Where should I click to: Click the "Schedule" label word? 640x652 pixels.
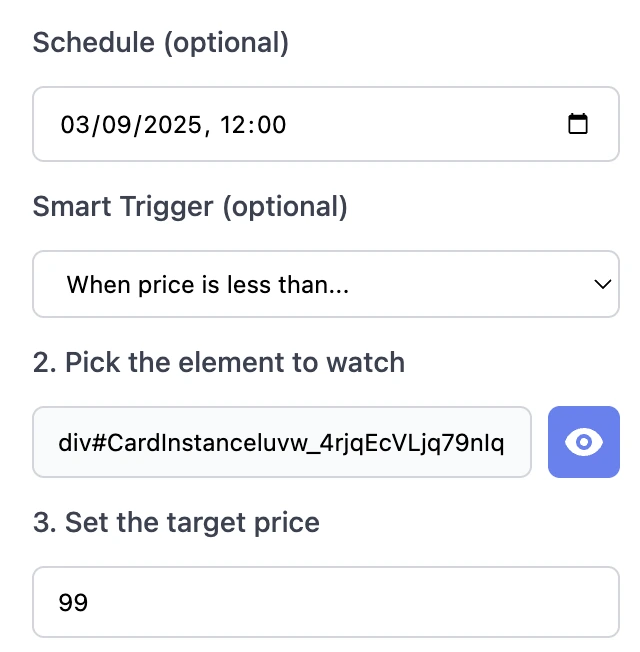[92, 43]
